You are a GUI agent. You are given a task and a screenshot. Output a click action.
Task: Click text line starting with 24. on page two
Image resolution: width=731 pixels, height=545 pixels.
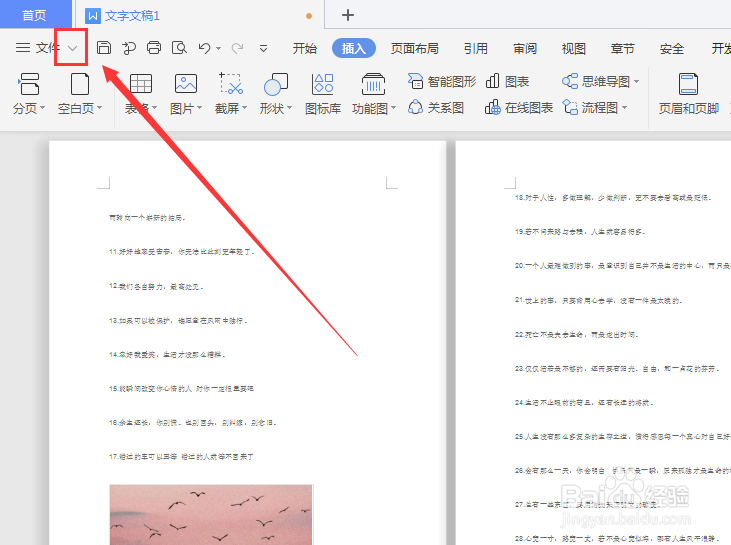[x=583, y=403]
